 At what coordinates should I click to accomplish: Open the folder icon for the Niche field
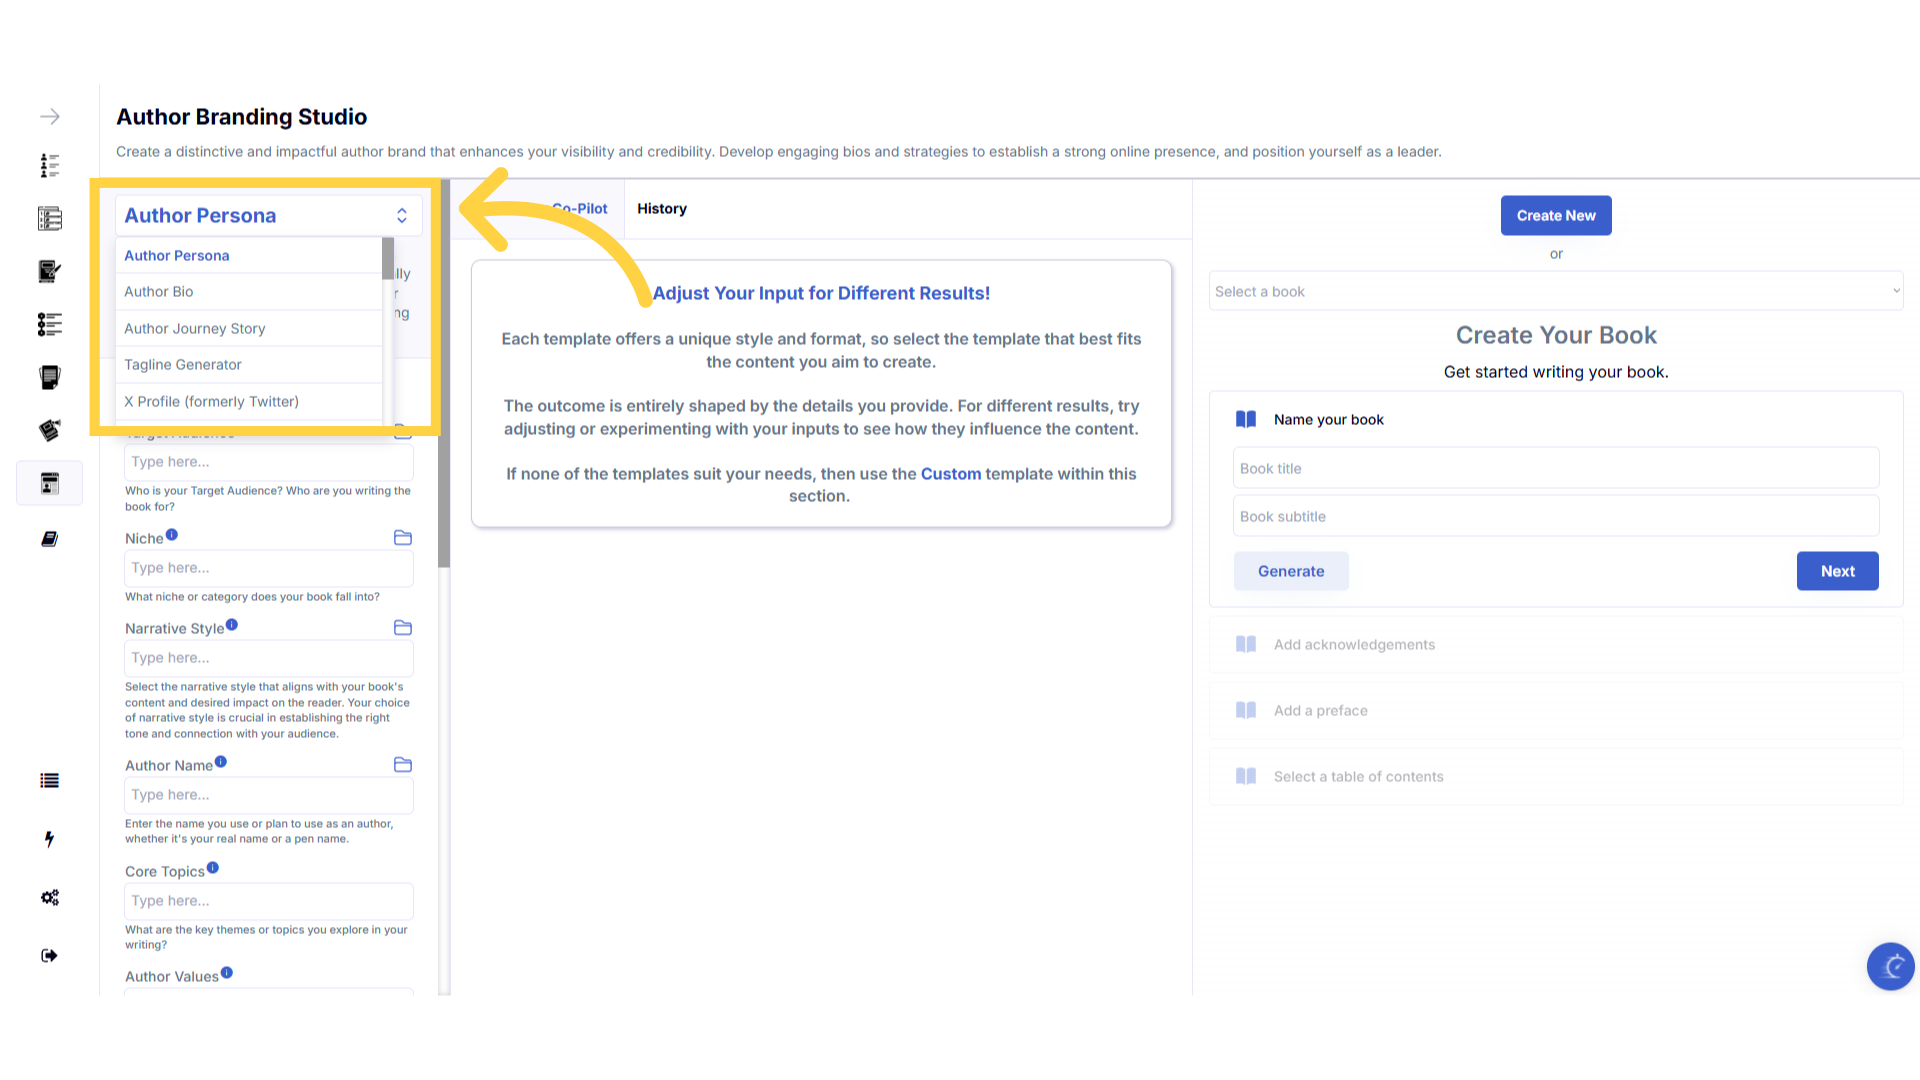point(403,538)
